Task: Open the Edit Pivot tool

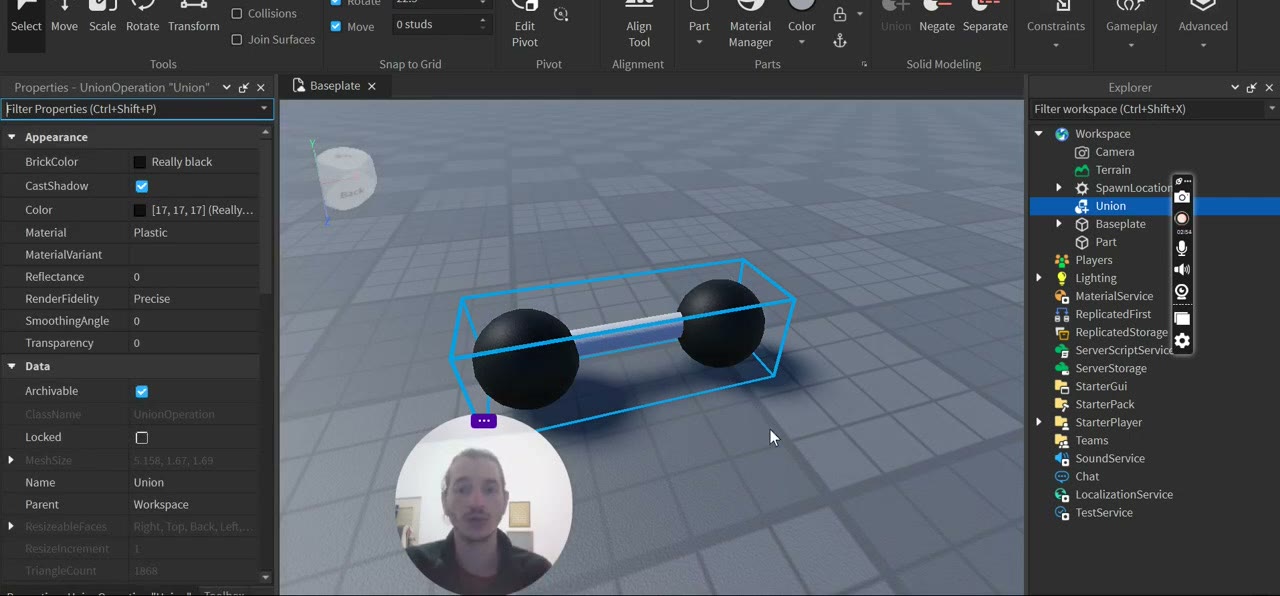Action: click(x=525, y=24)
